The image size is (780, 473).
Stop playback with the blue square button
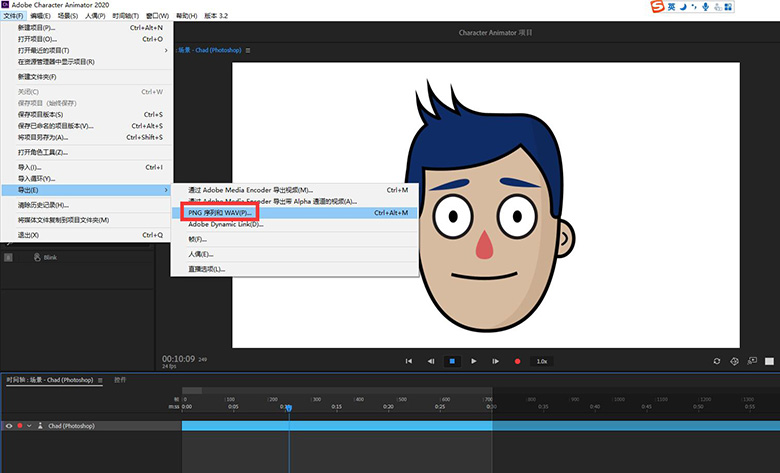coord(452,361)
